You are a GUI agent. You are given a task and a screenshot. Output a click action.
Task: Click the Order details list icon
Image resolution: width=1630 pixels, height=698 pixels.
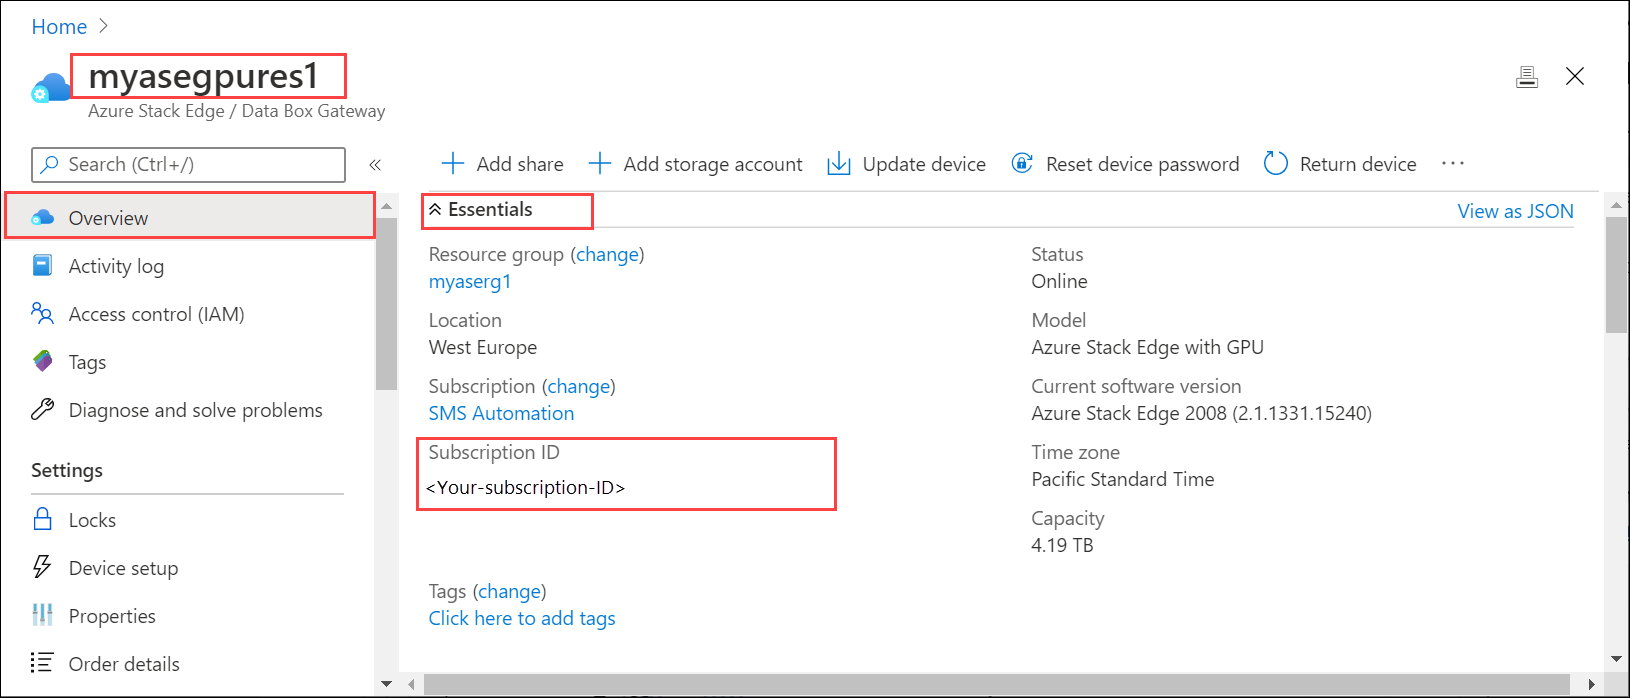coord(42,663)
